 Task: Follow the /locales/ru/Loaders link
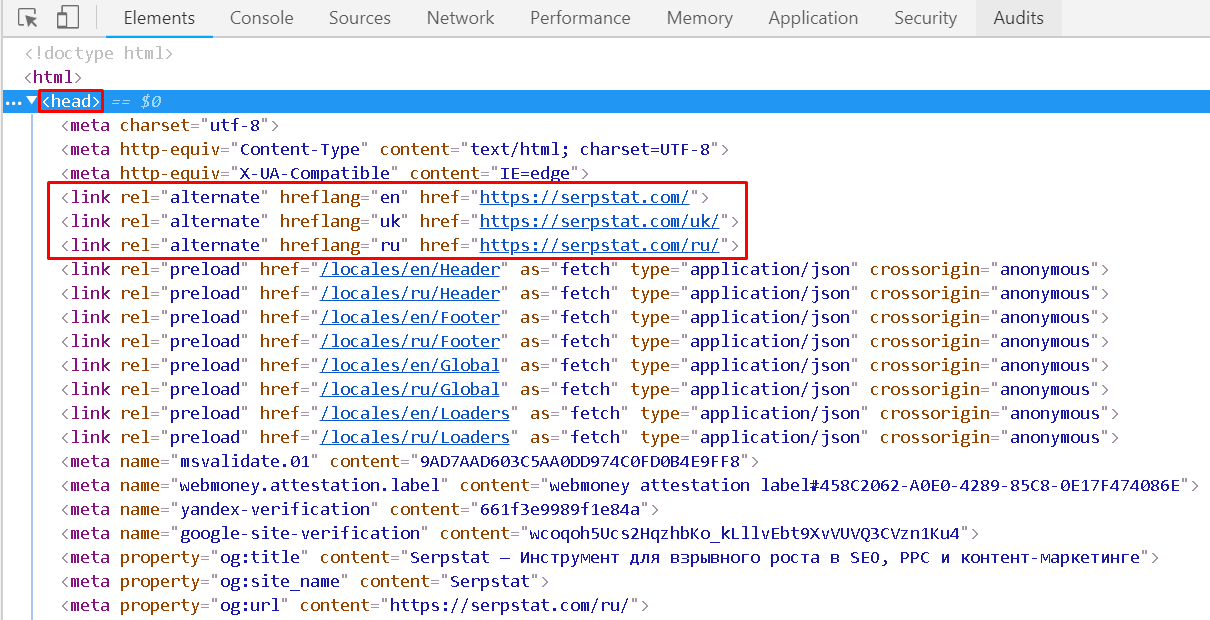(415, 437)
